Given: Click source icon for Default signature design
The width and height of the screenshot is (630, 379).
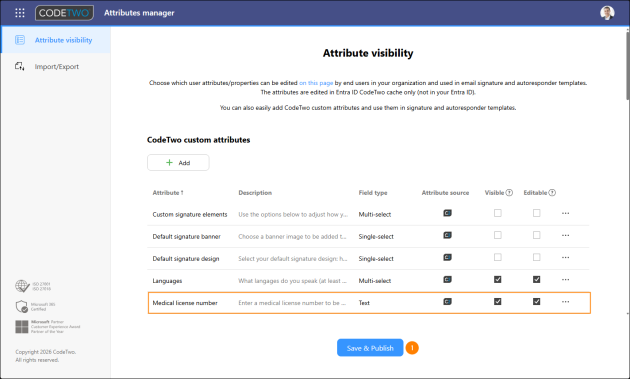Looking at the screenshot, I should [x=447, y=257].
